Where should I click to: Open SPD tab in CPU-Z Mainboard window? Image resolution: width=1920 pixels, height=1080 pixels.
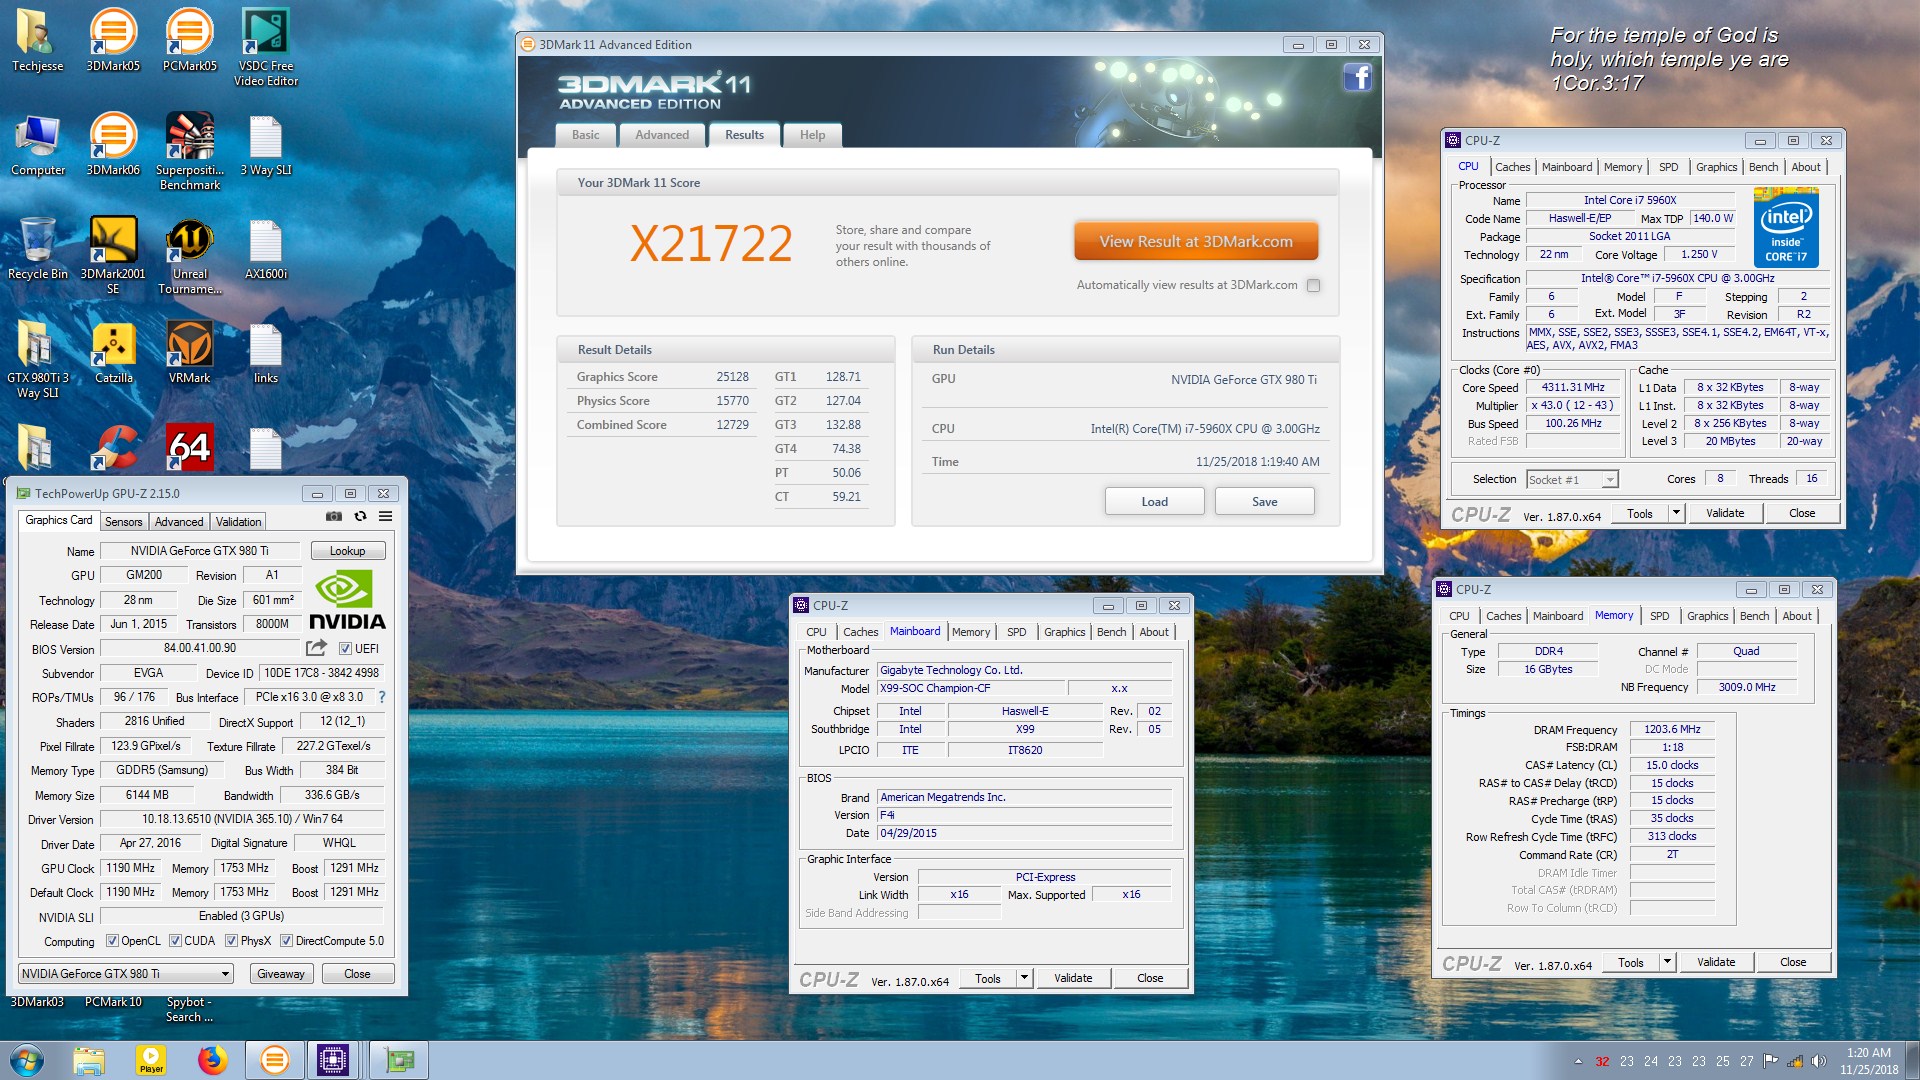point(1016,632)
